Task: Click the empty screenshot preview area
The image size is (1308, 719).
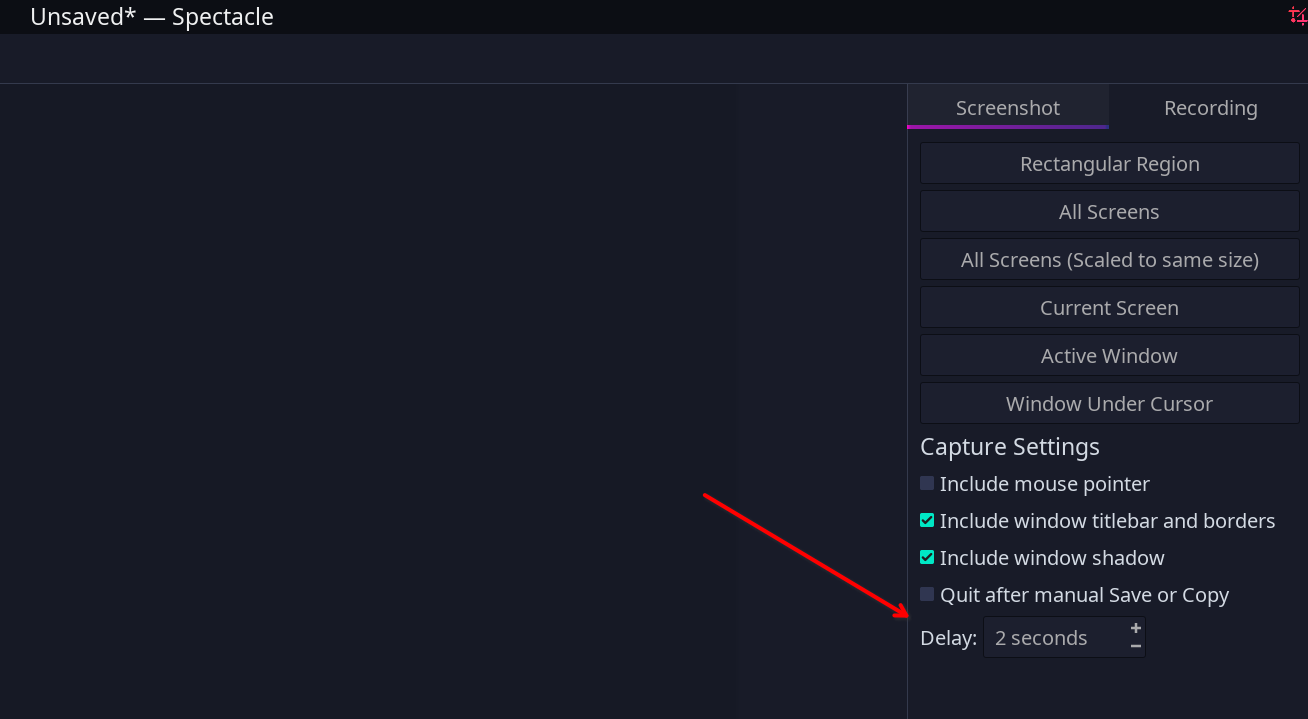Action: pos(450,400)
